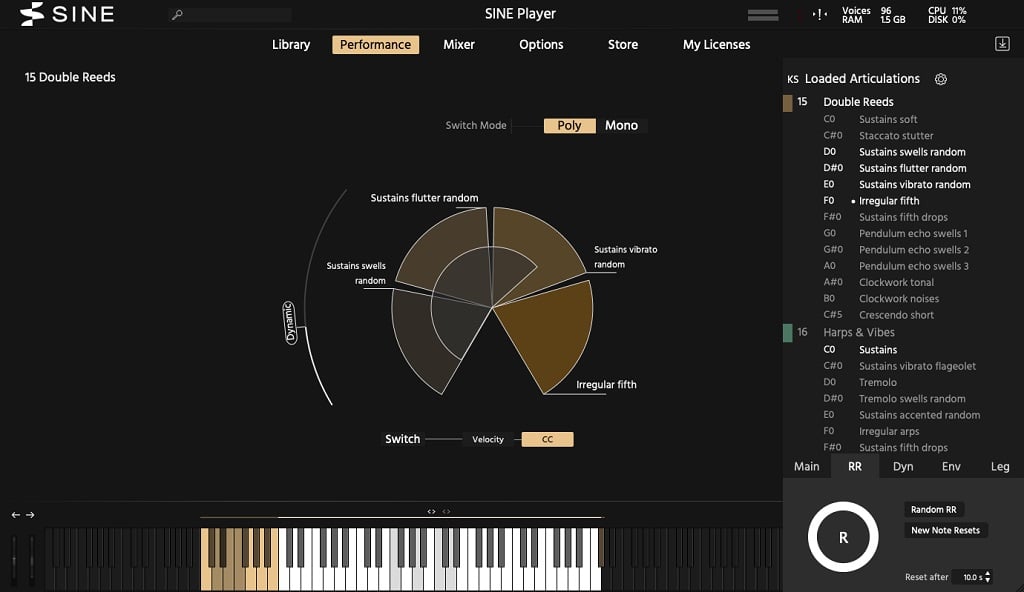The height and width of the screenshot is (592, 1024).
Task: Open the three-bar menu icon in header
Action: point(763,15)
